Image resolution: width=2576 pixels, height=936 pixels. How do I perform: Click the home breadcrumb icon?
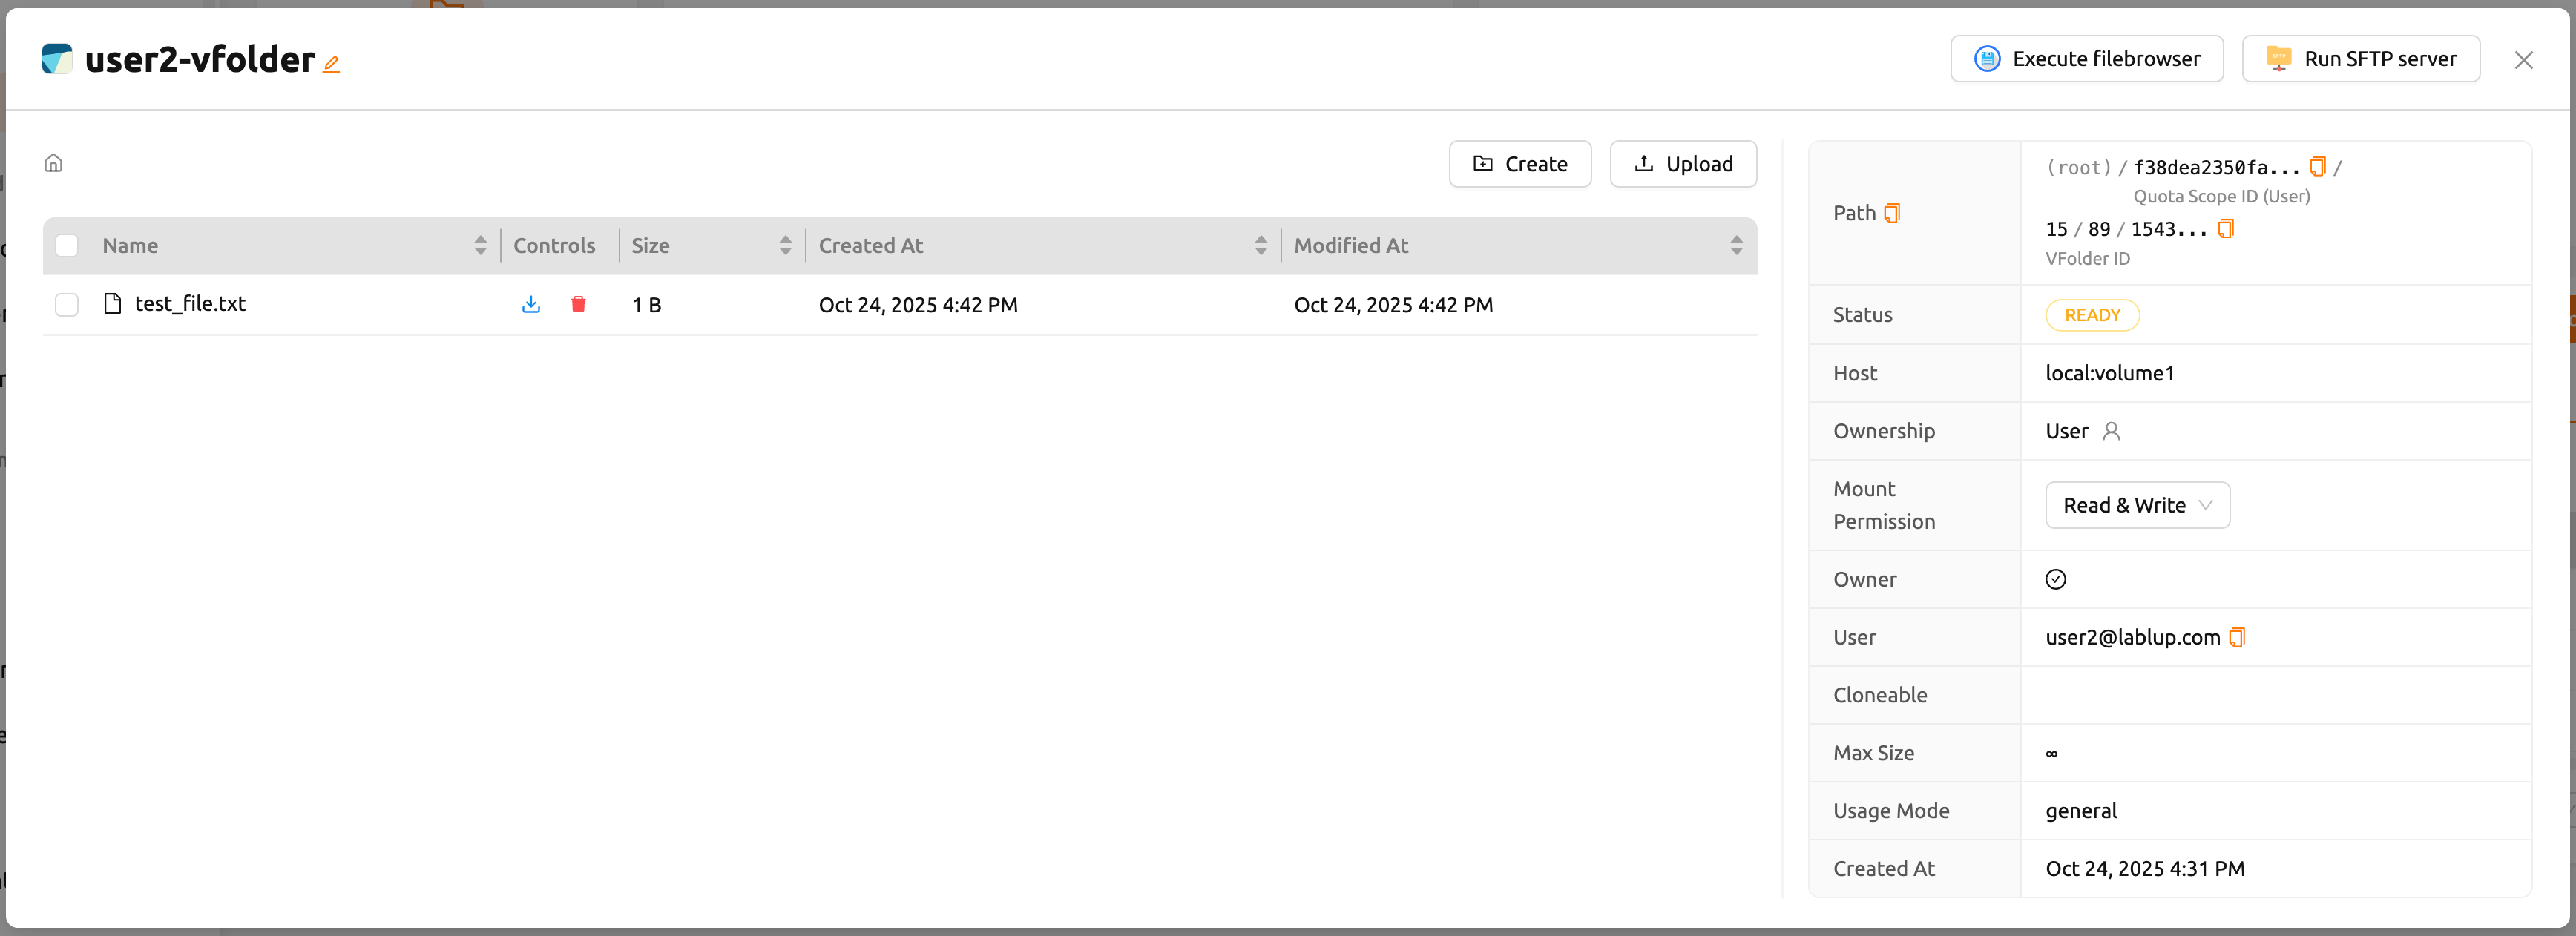[x=54, y=163]
